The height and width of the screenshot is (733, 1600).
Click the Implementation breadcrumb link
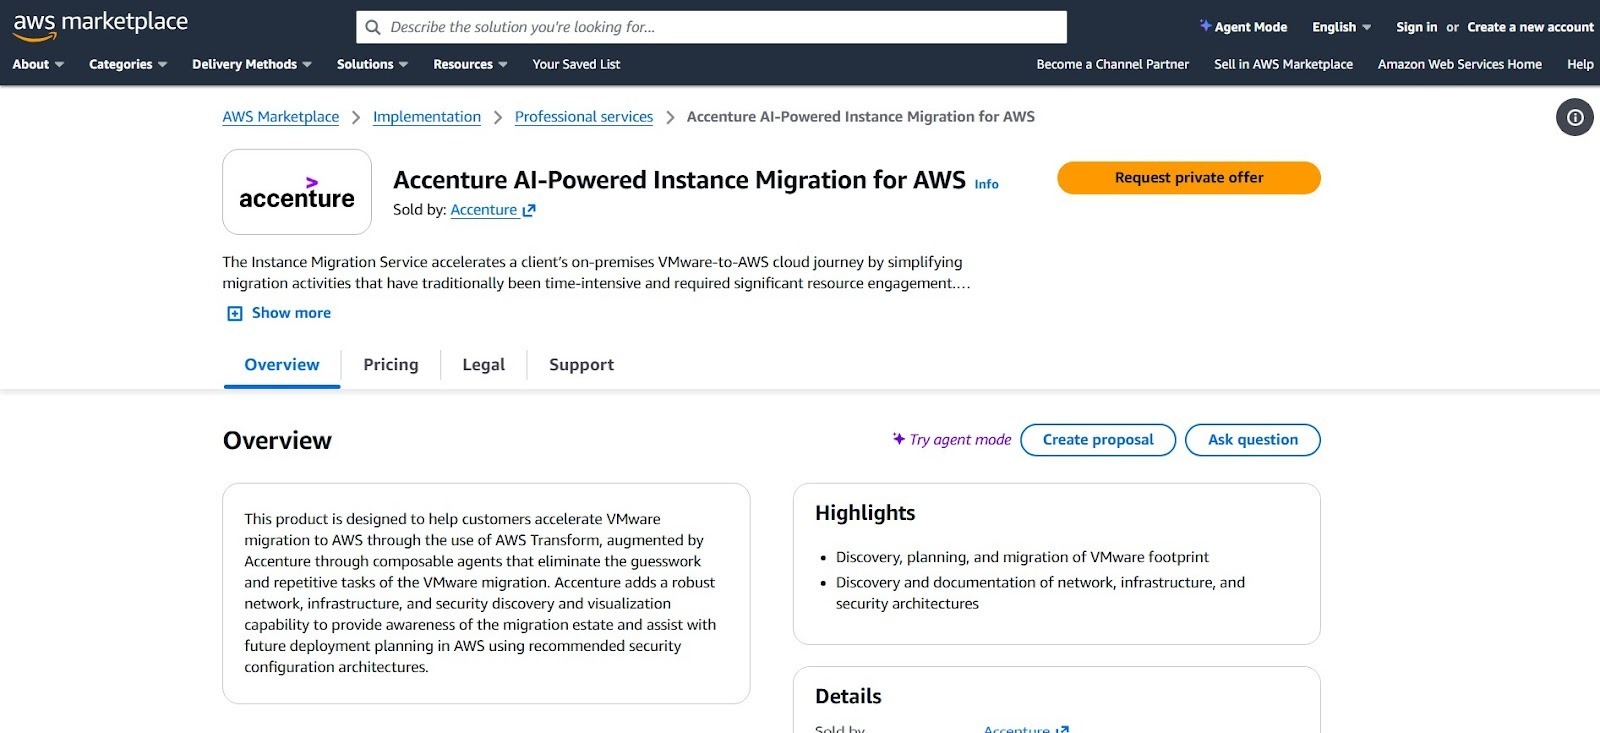(x=427, y=117)
